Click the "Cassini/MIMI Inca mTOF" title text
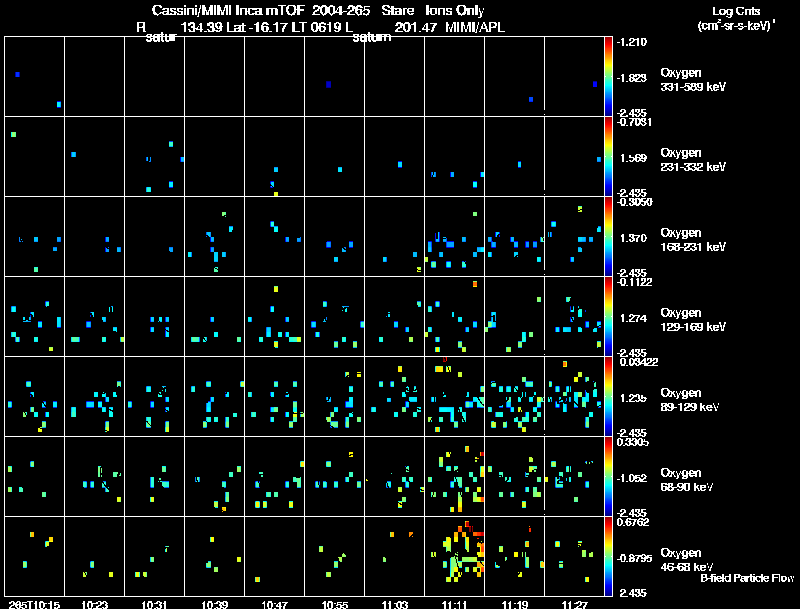 coord(228,10)
